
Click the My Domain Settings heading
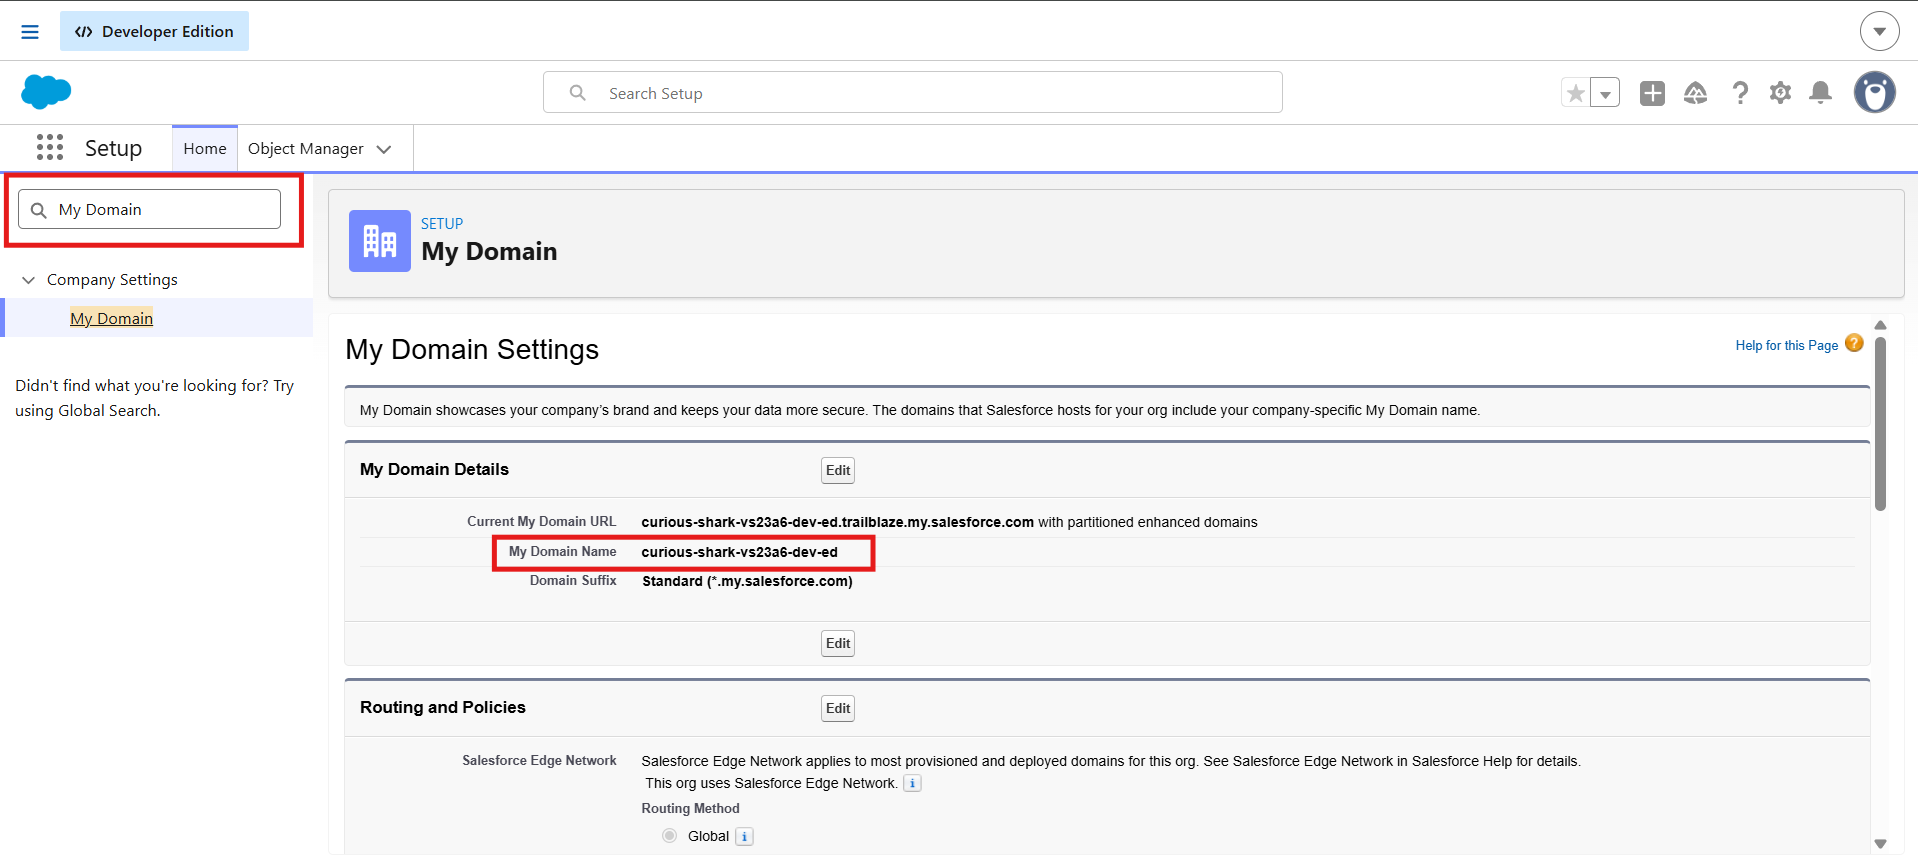pyautogui.click(x=472, y=349)
